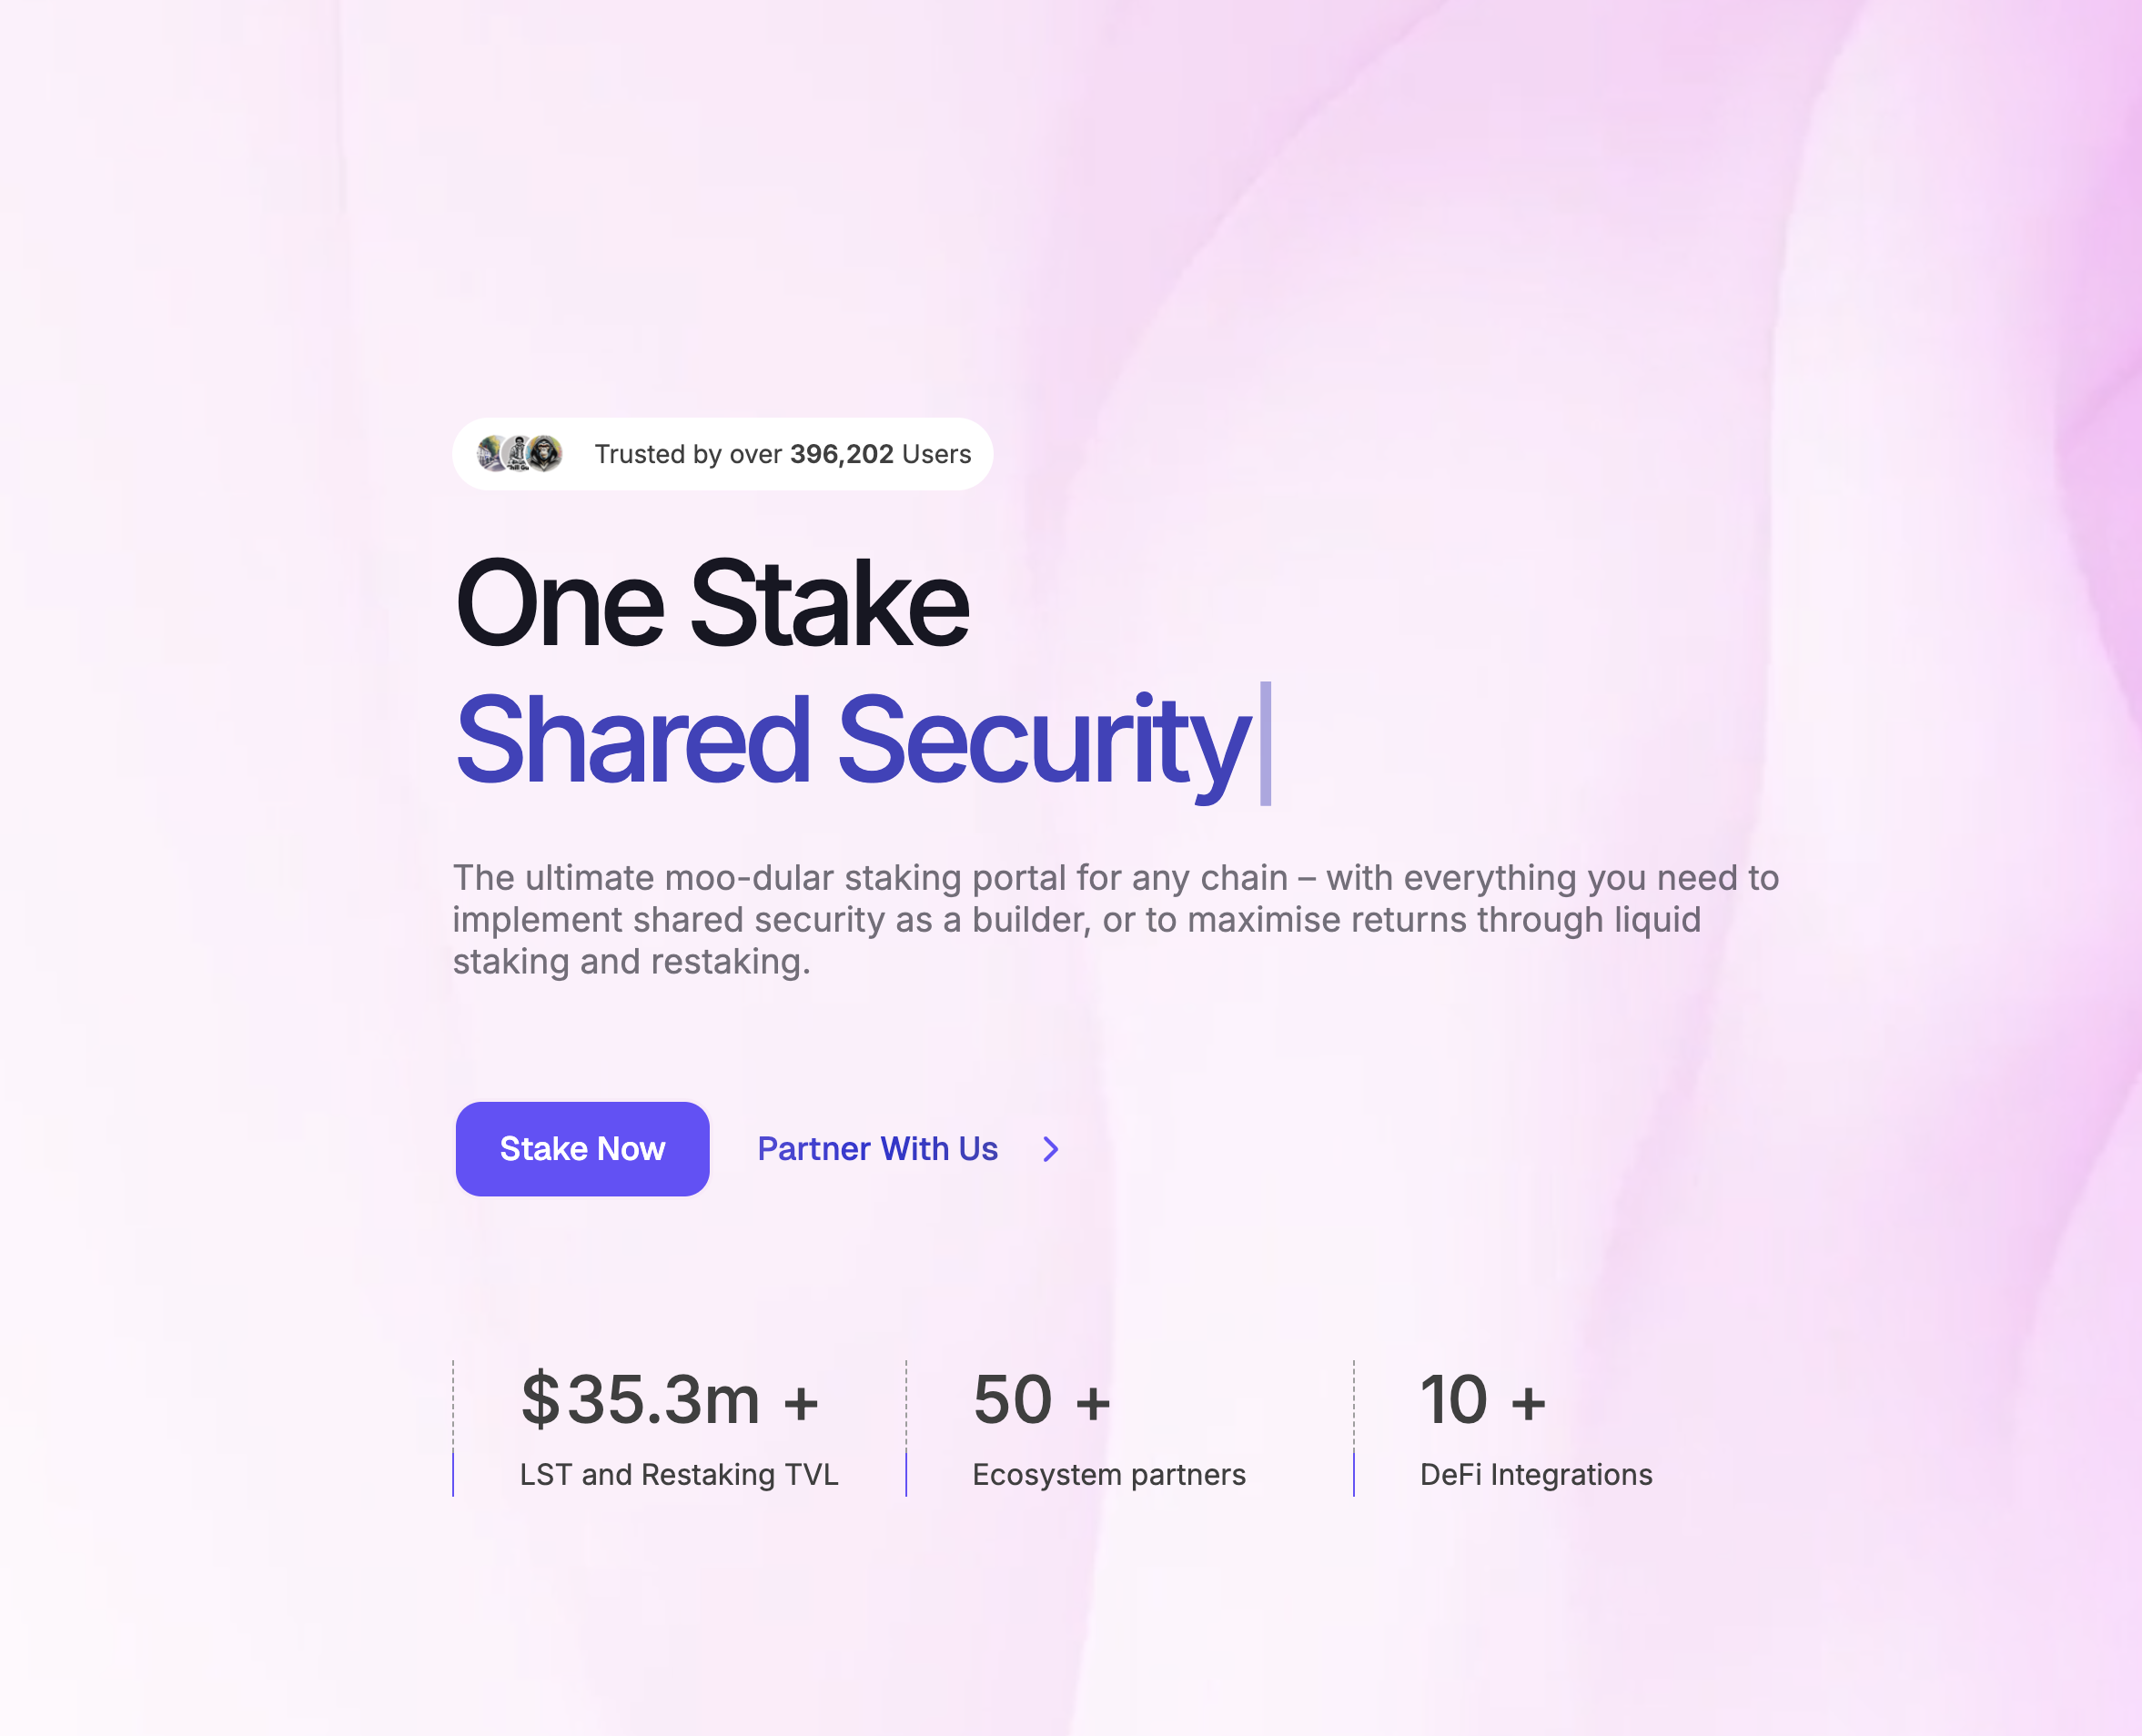Screen dimensions: 2142x1736
Task: Click the typing cursor bar after Security
Action: pos(1265,743)
